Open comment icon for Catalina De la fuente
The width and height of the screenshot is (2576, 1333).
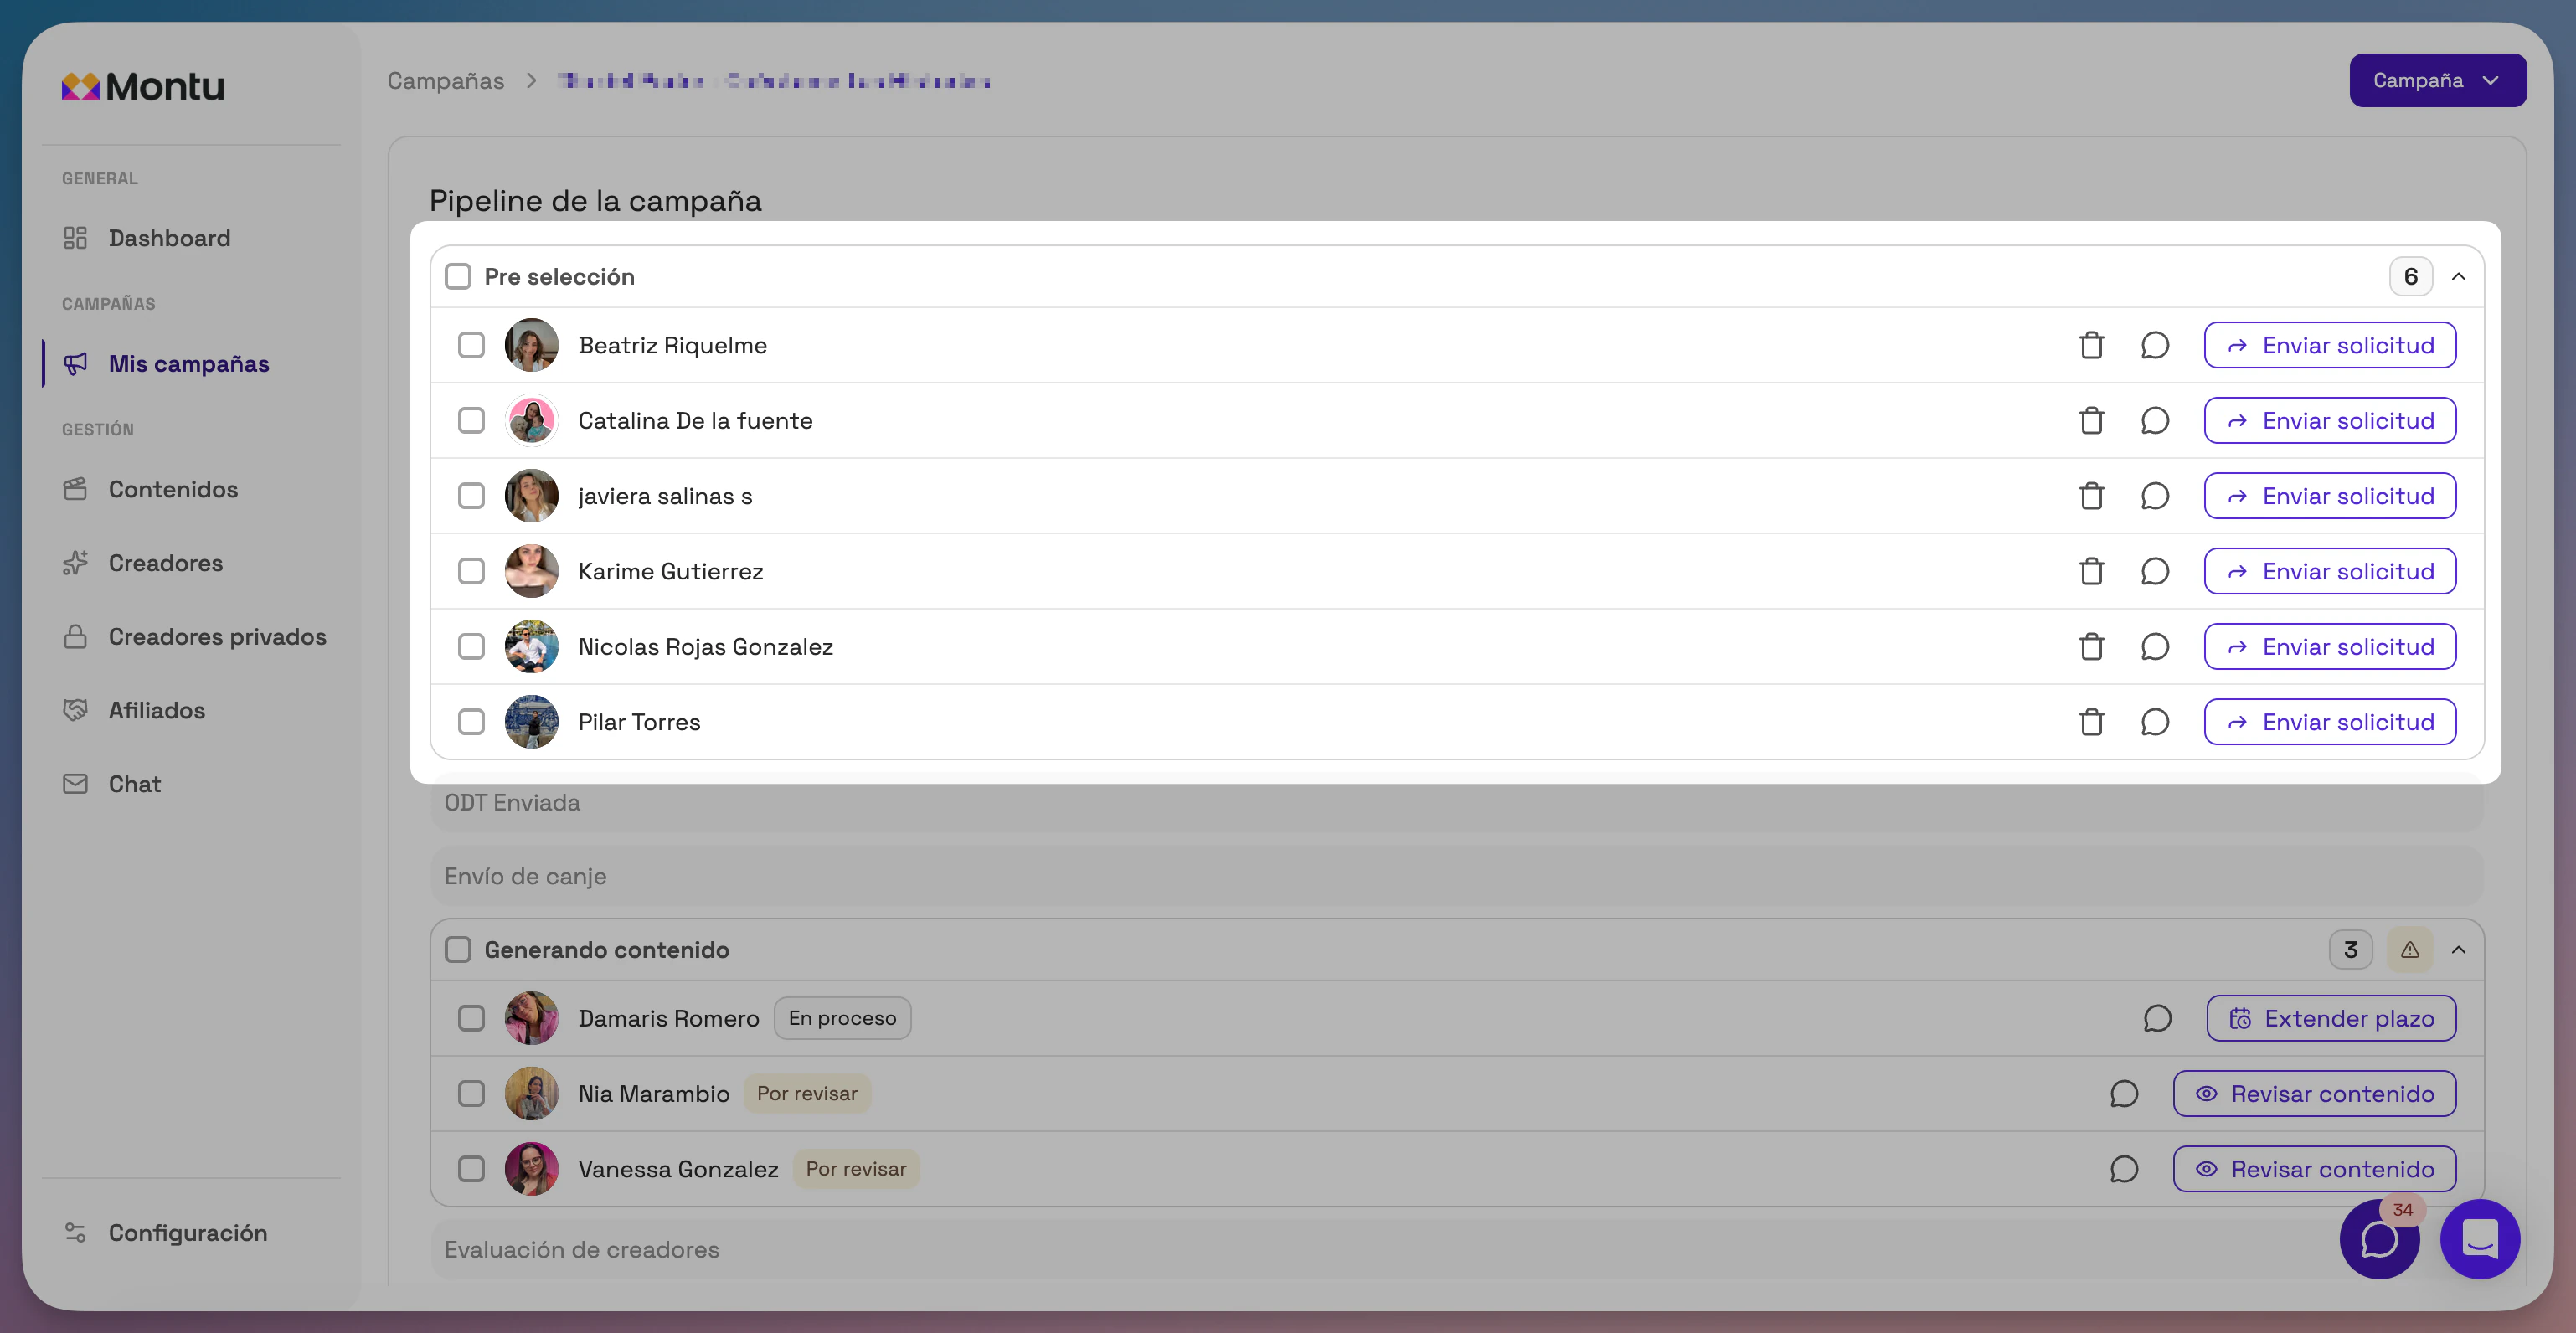2154,420
